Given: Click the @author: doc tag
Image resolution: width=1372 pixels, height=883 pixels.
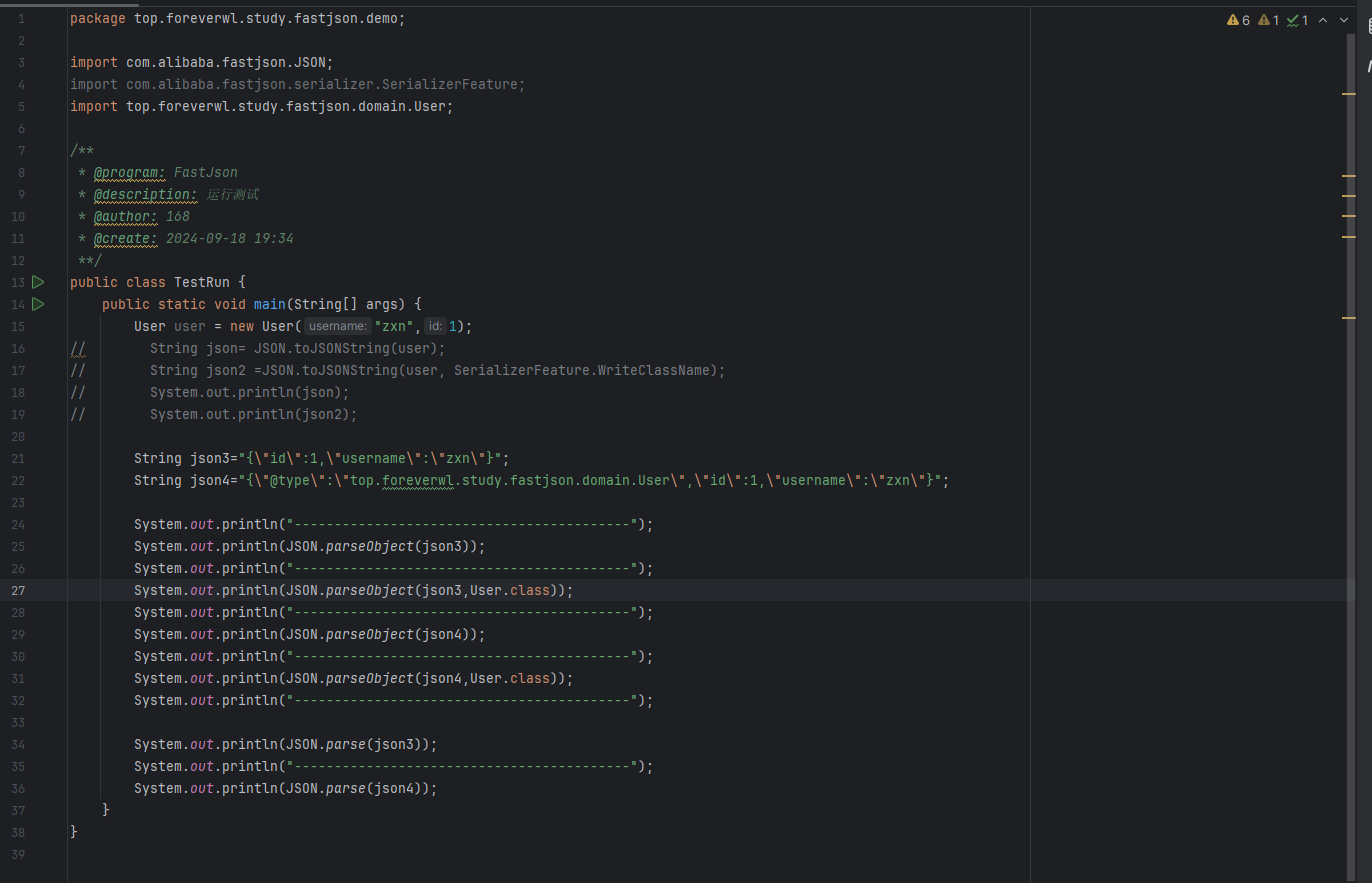Looking at the screenshot, I should coord(126,216).
